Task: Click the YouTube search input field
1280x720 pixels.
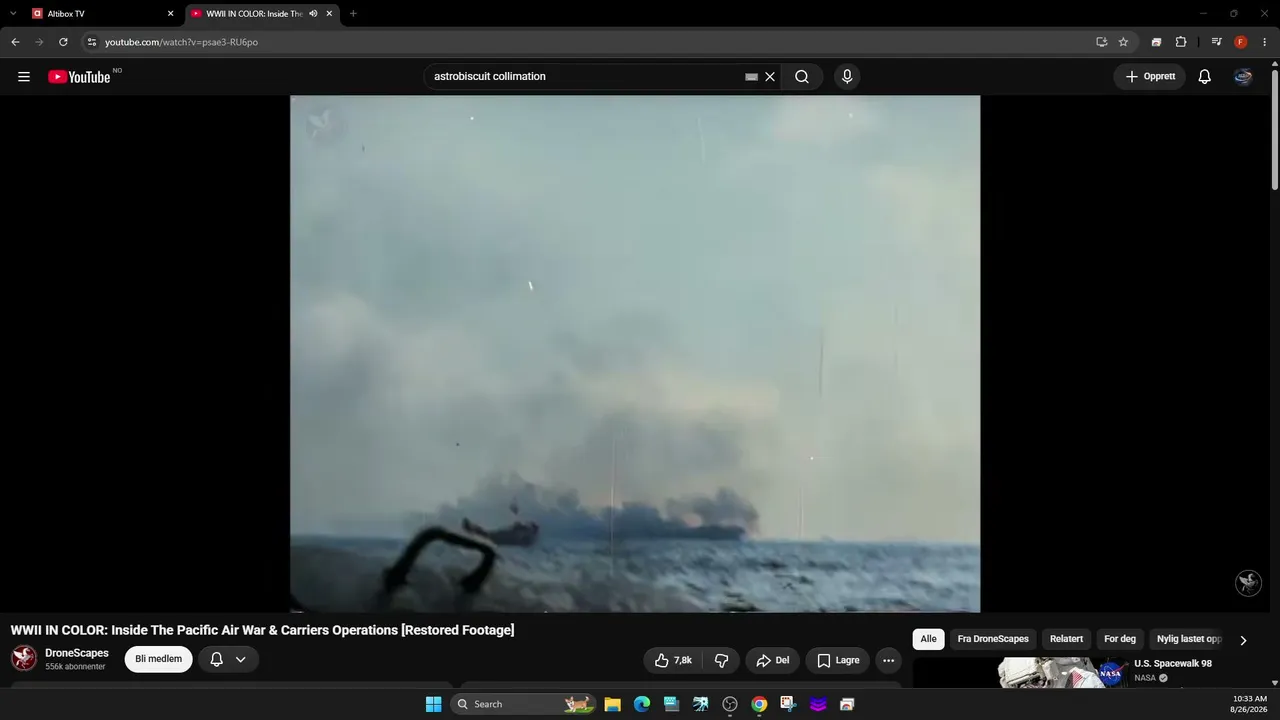Action: pos(585,77)
